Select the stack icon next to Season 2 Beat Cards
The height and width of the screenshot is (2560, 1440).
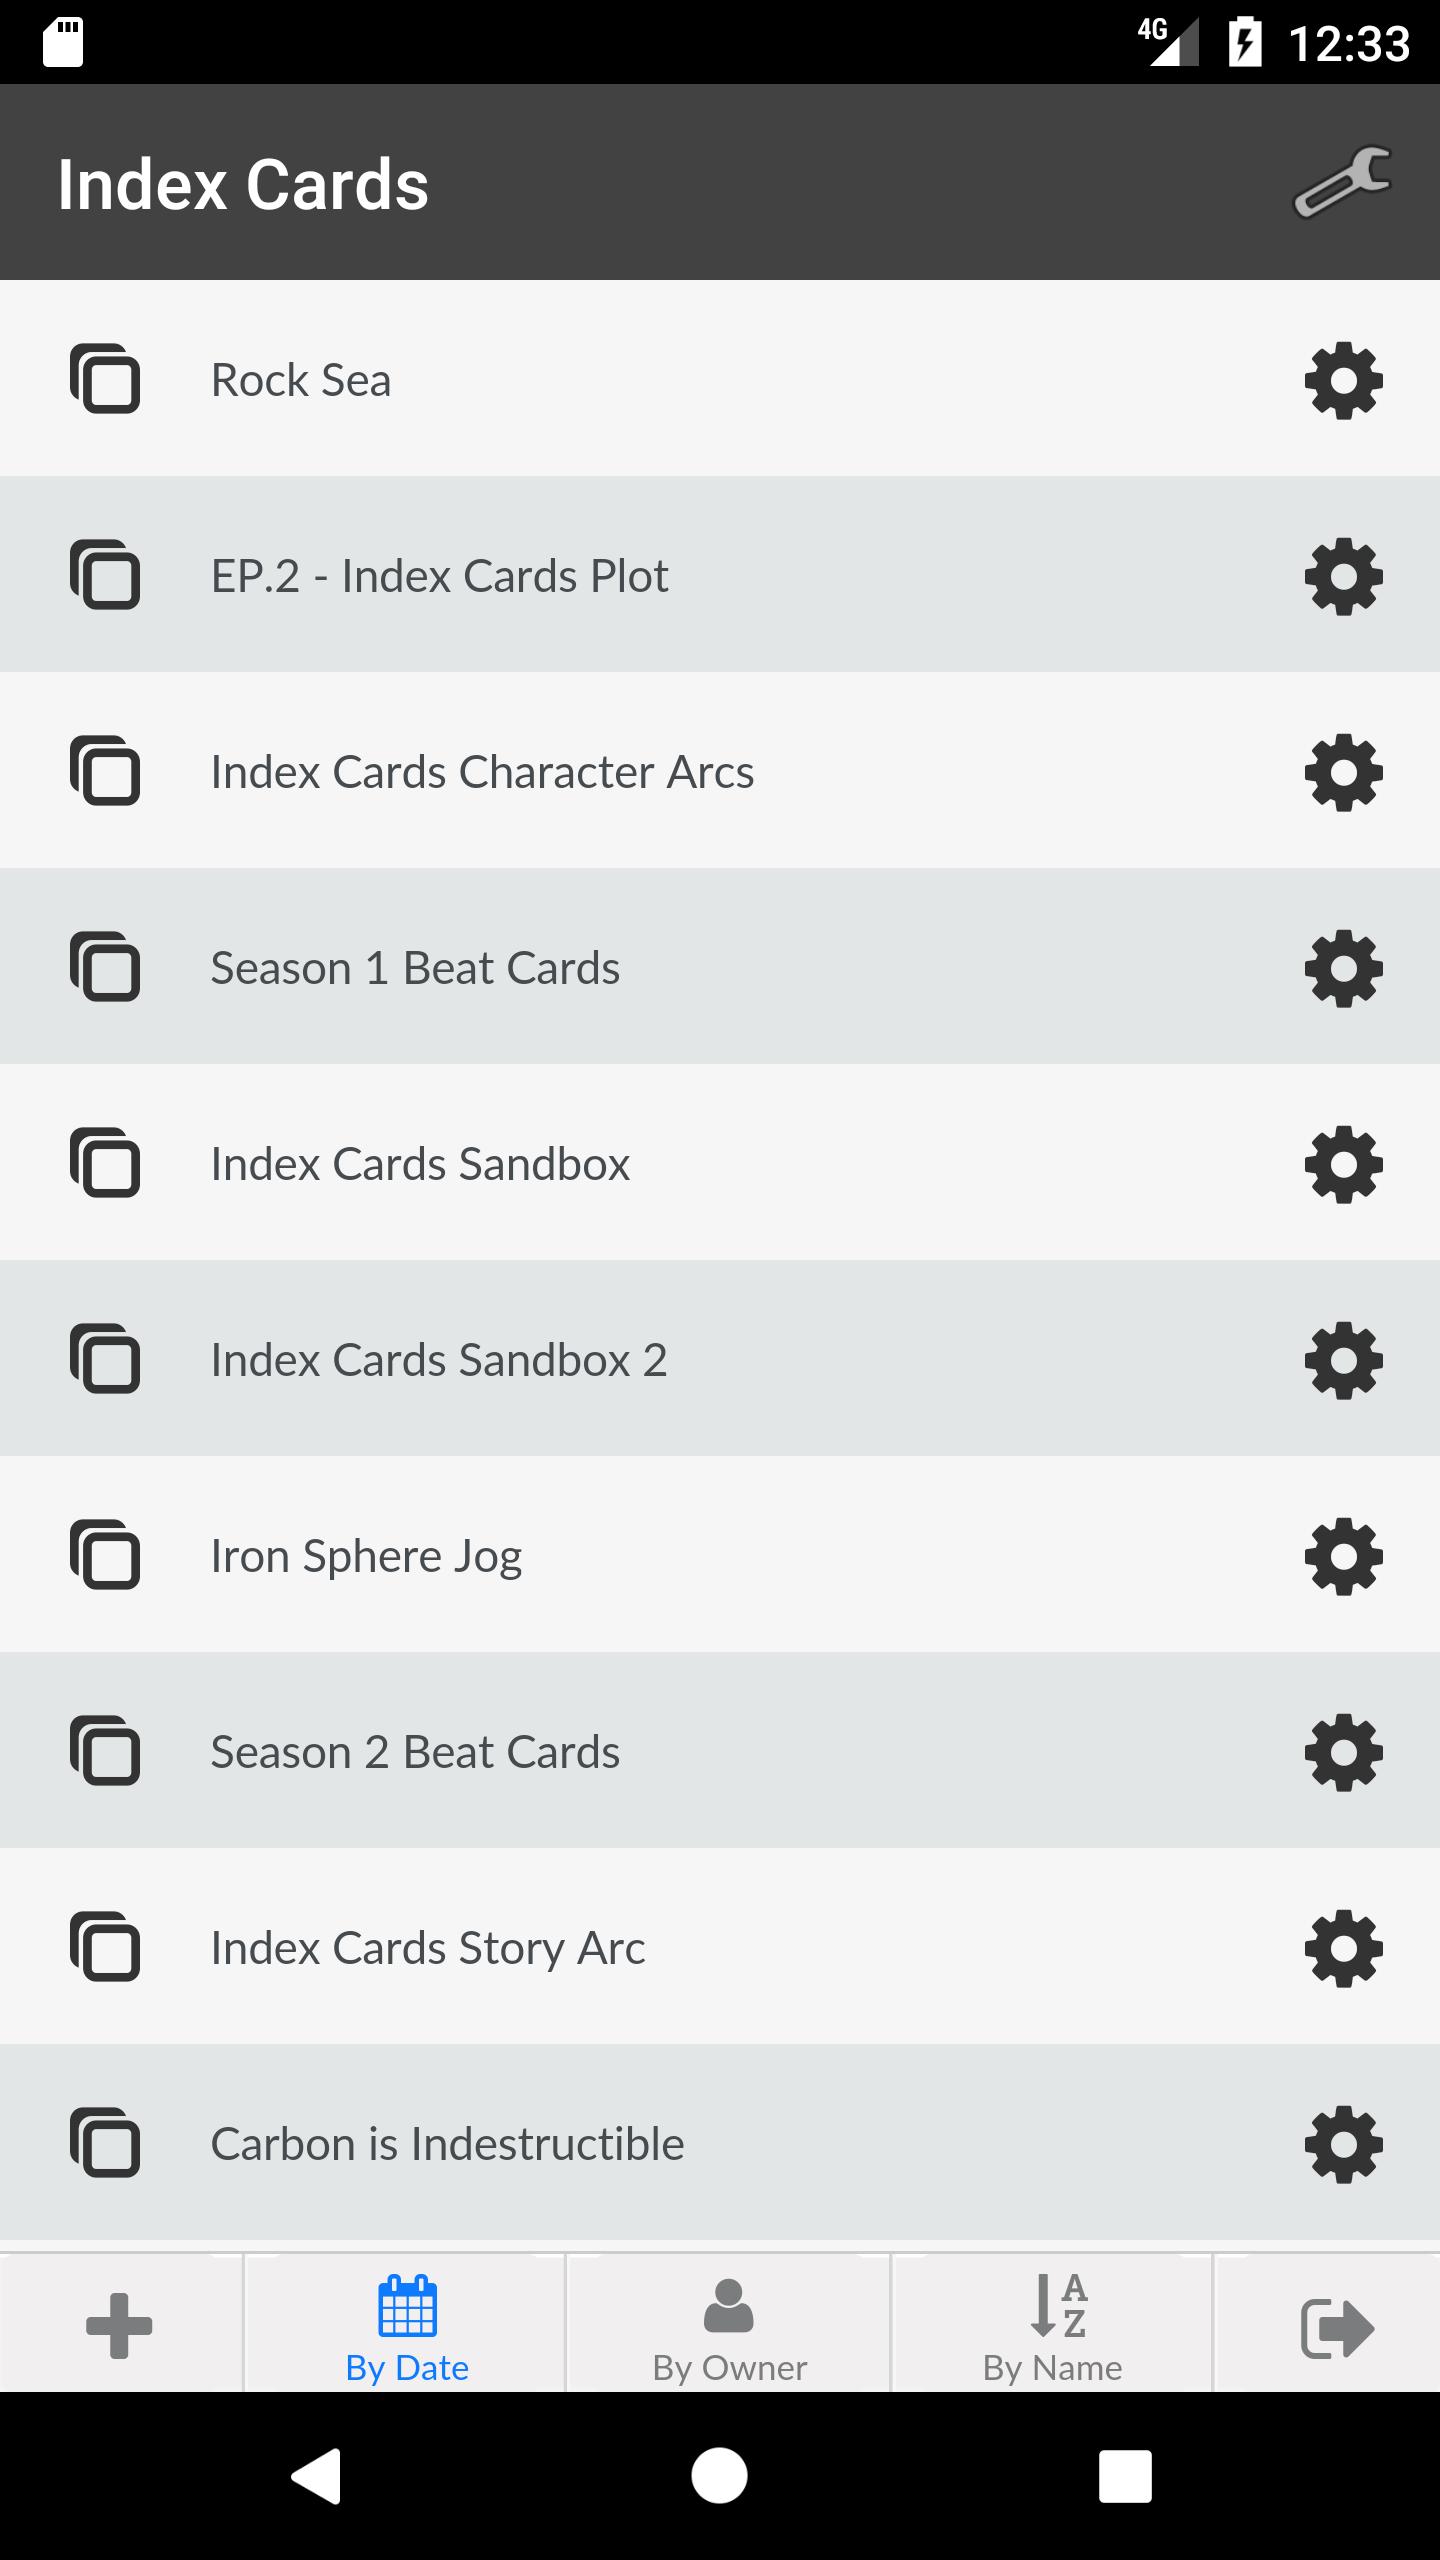105,1751
